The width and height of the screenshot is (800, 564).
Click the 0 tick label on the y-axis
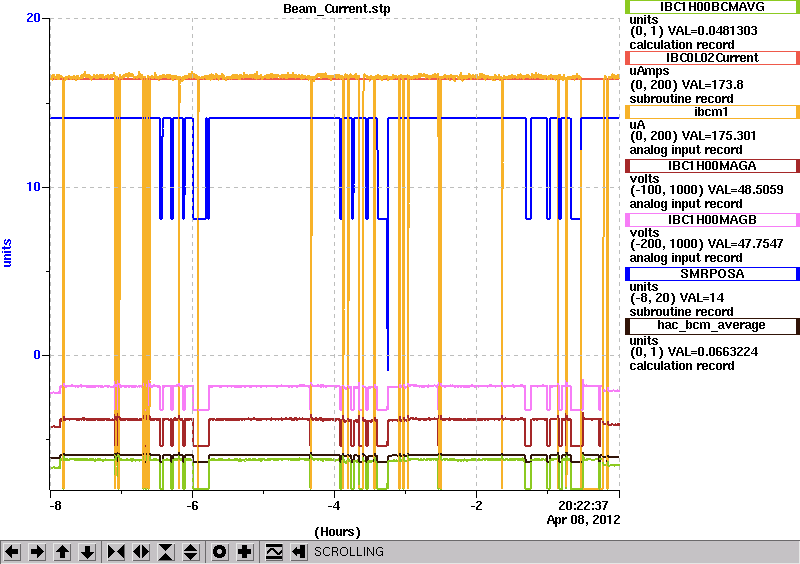(37, 355)
